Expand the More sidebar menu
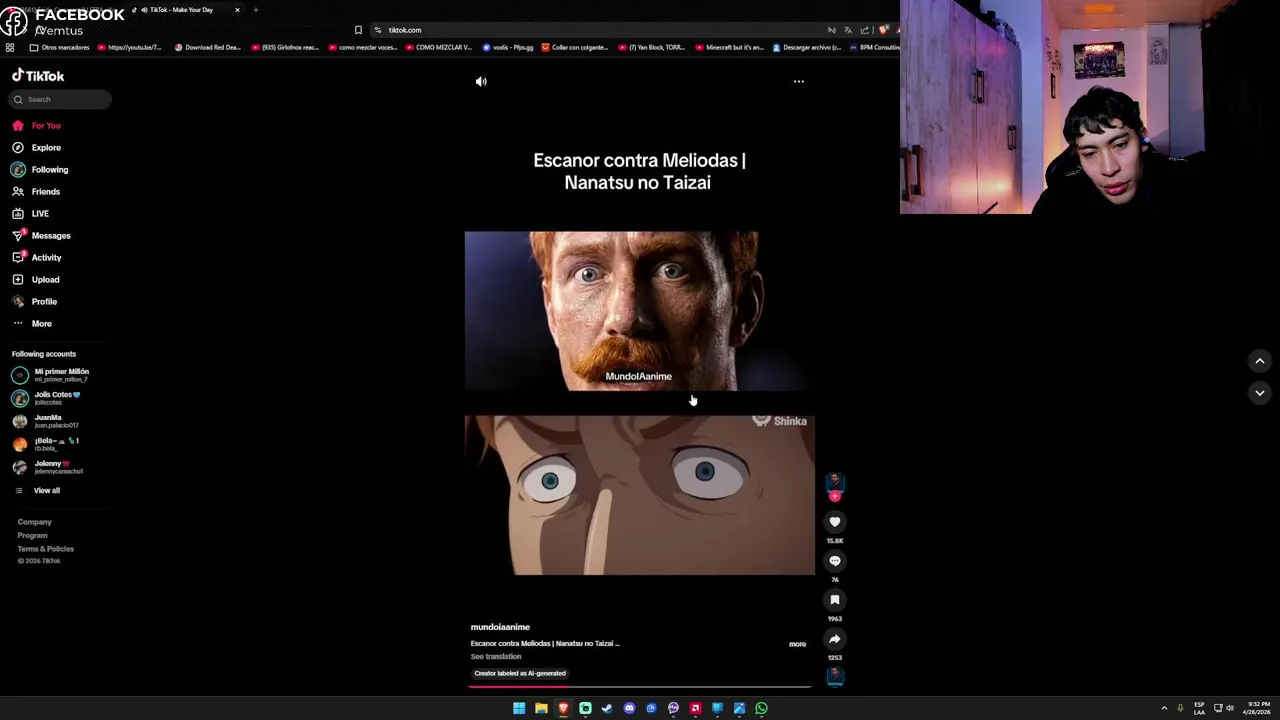The image size is (1280, 720). tap(32, 324)
